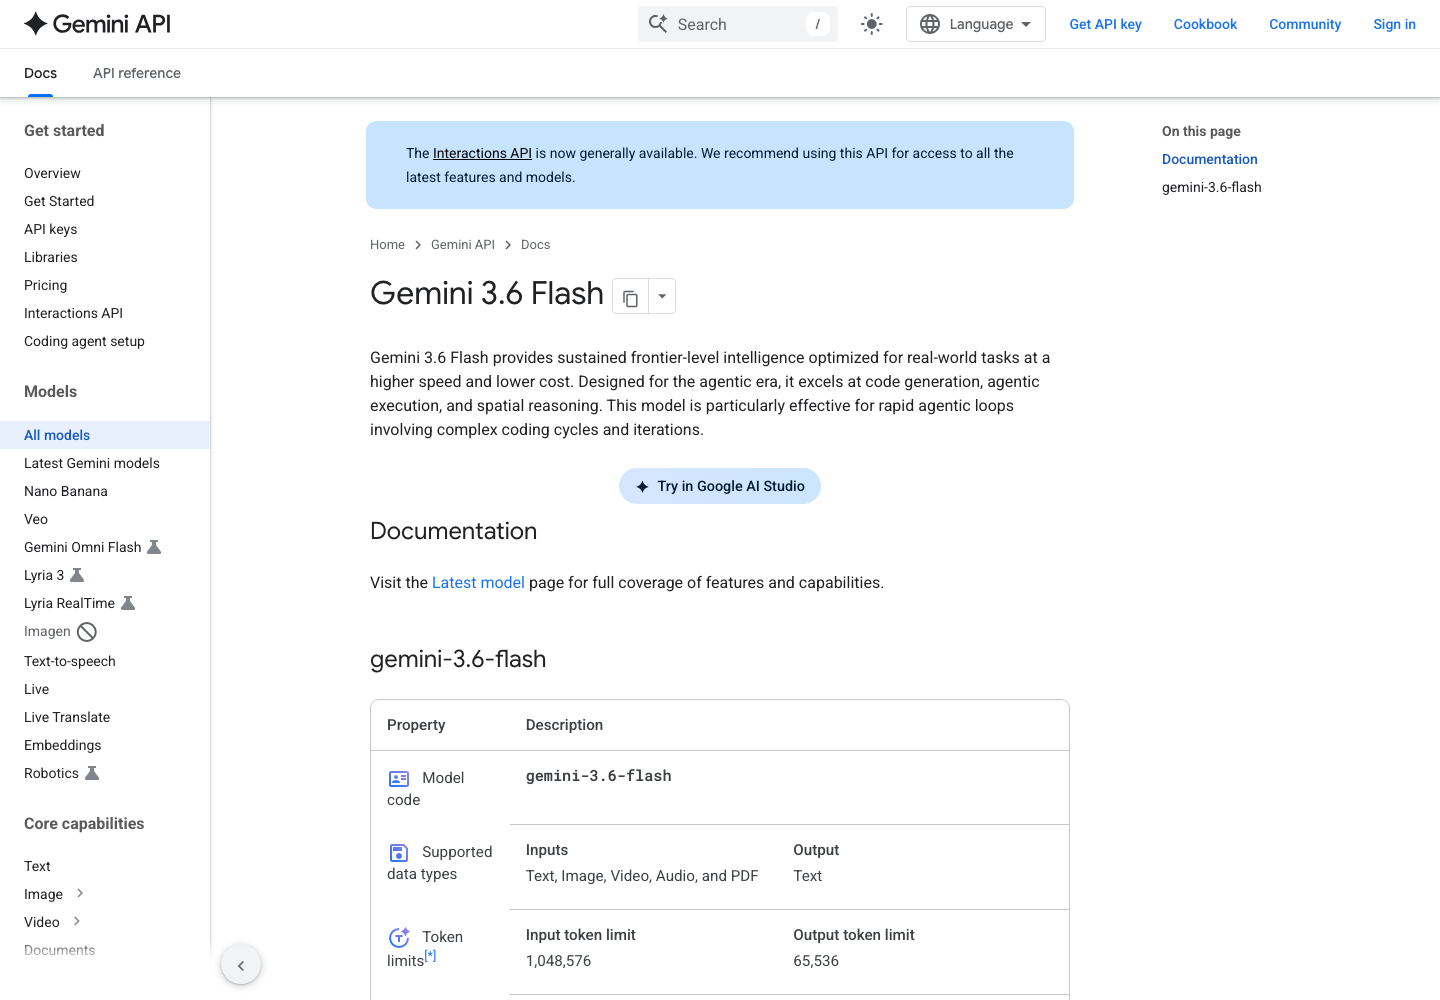Switch to the API reference tab
Screen dimensions: 1440x1000
(x=137, y=73)
